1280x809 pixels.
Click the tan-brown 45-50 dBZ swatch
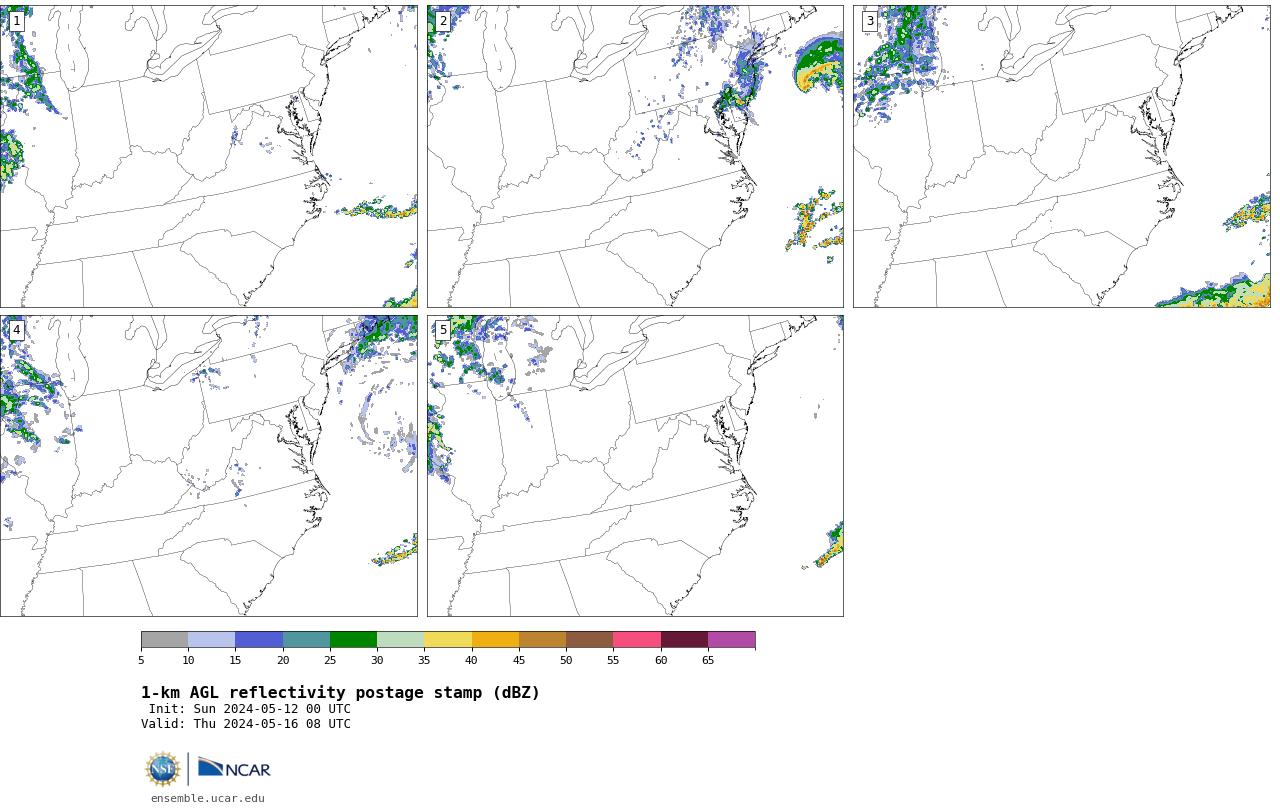coord(542,640)
